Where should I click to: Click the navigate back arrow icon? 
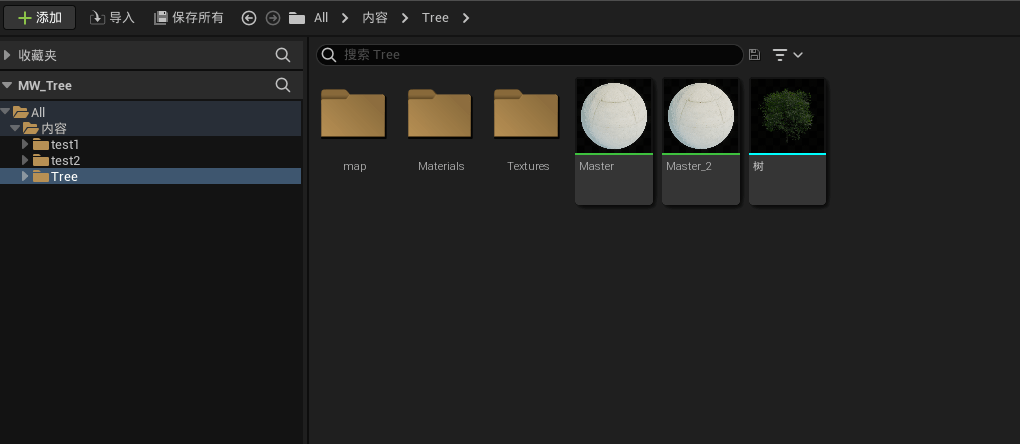coord(249,18)
